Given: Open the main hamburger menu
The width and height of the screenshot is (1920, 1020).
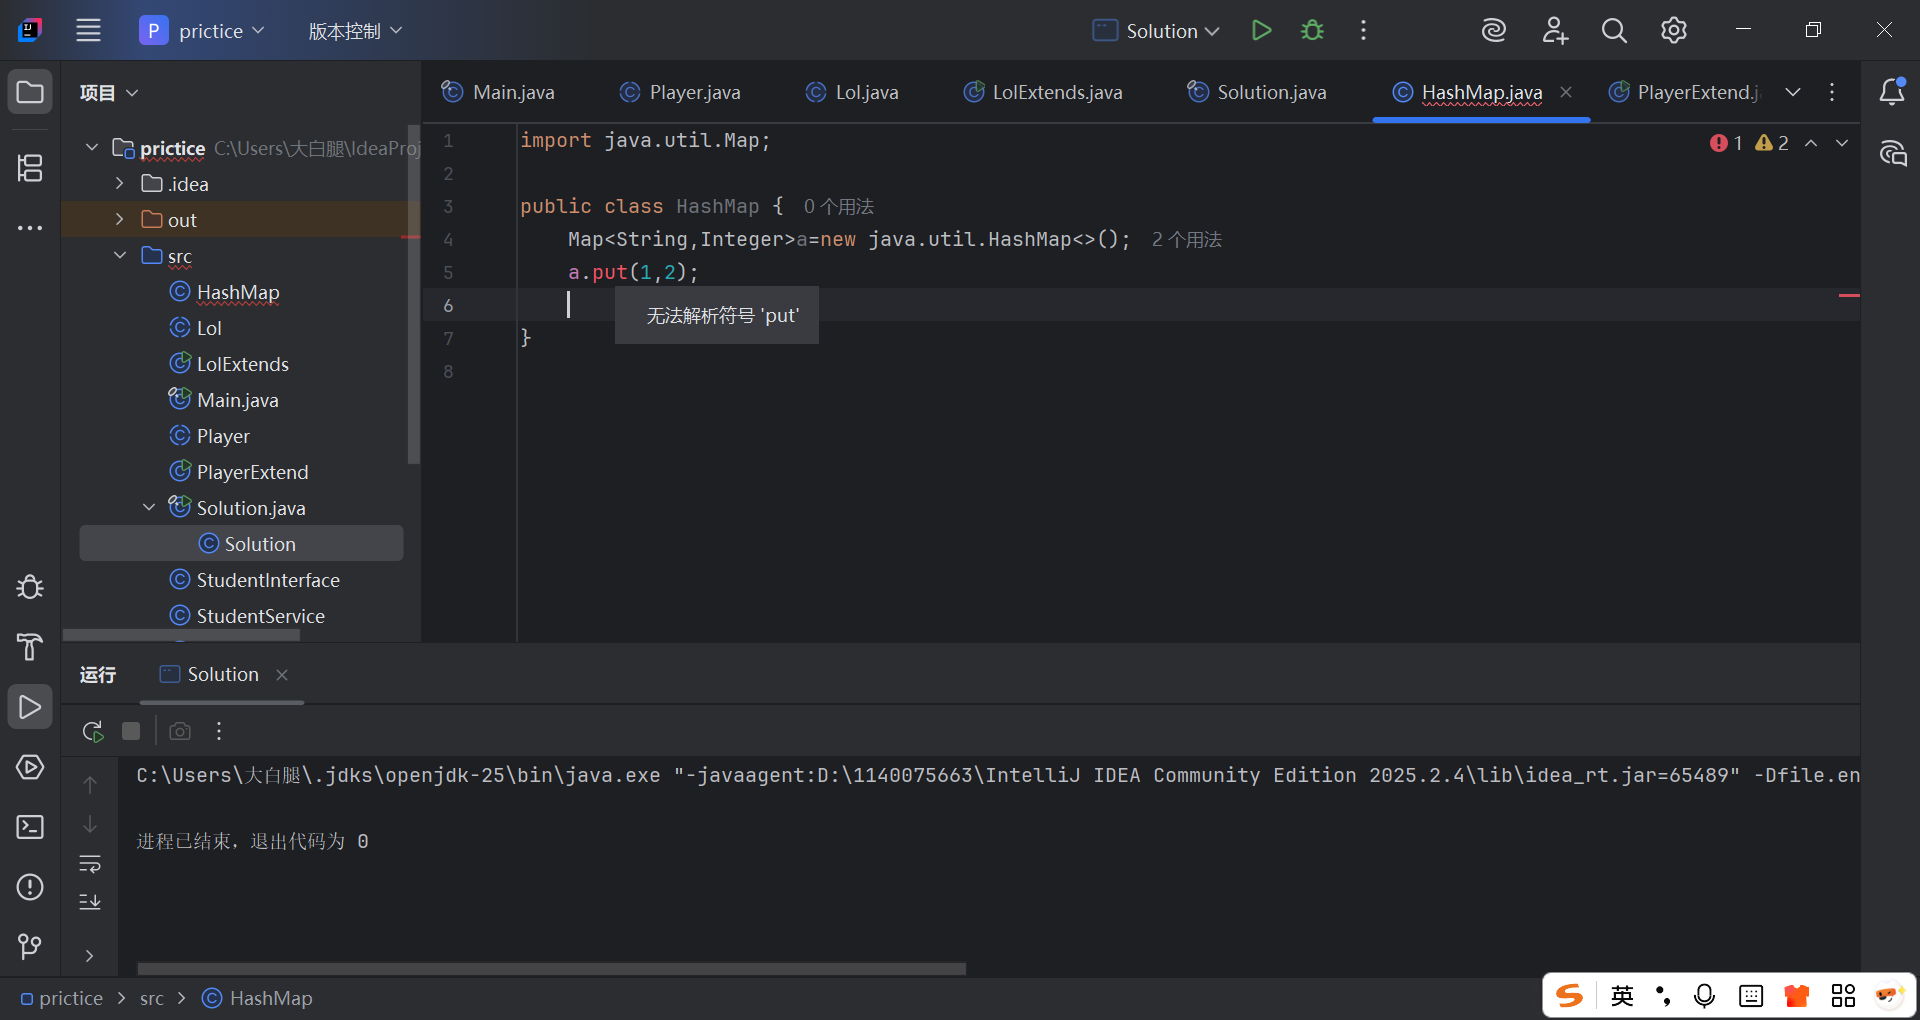Looking at the screenshot, I should pos(88,30).
